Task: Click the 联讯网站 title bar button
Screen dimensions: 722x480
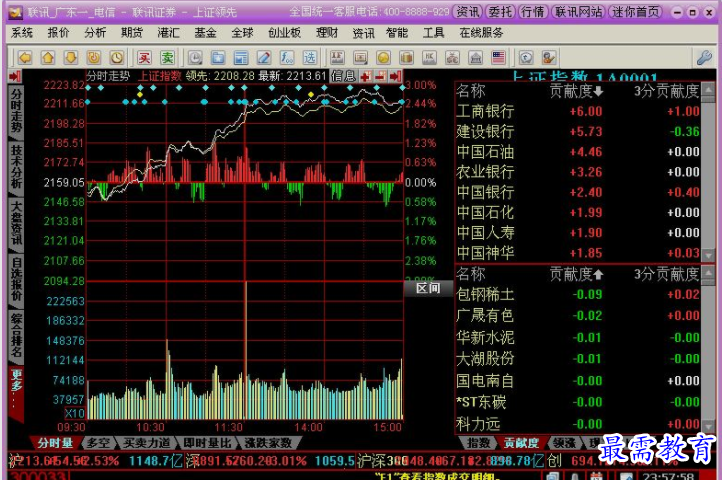Action: tap(578, 12)
